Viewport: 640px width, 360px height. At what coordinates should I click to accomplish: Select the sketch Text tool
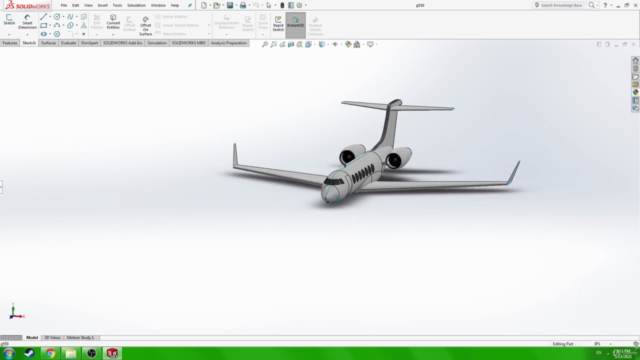(x=84, y=25)
